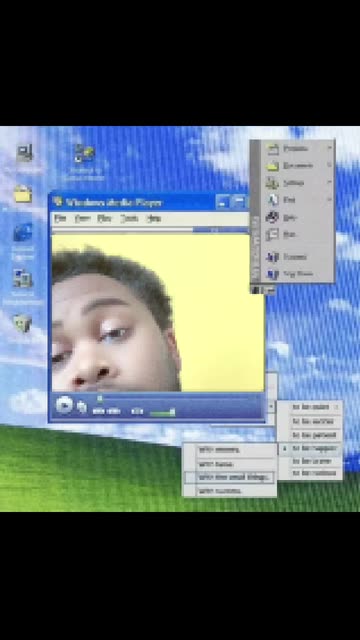Viewport: 360px width, 640px height.
Task: Expand first context menu item's submenu arrow
Action: point(337,407)
